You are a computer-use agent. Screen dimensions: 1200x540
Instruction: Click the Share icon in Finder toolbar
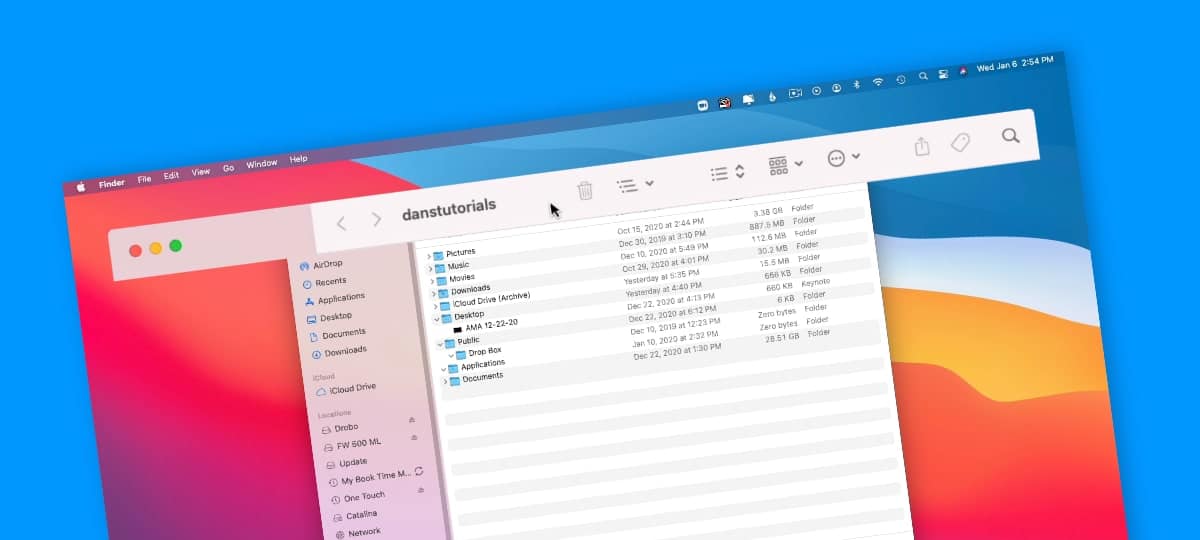[x=922, y=146]
